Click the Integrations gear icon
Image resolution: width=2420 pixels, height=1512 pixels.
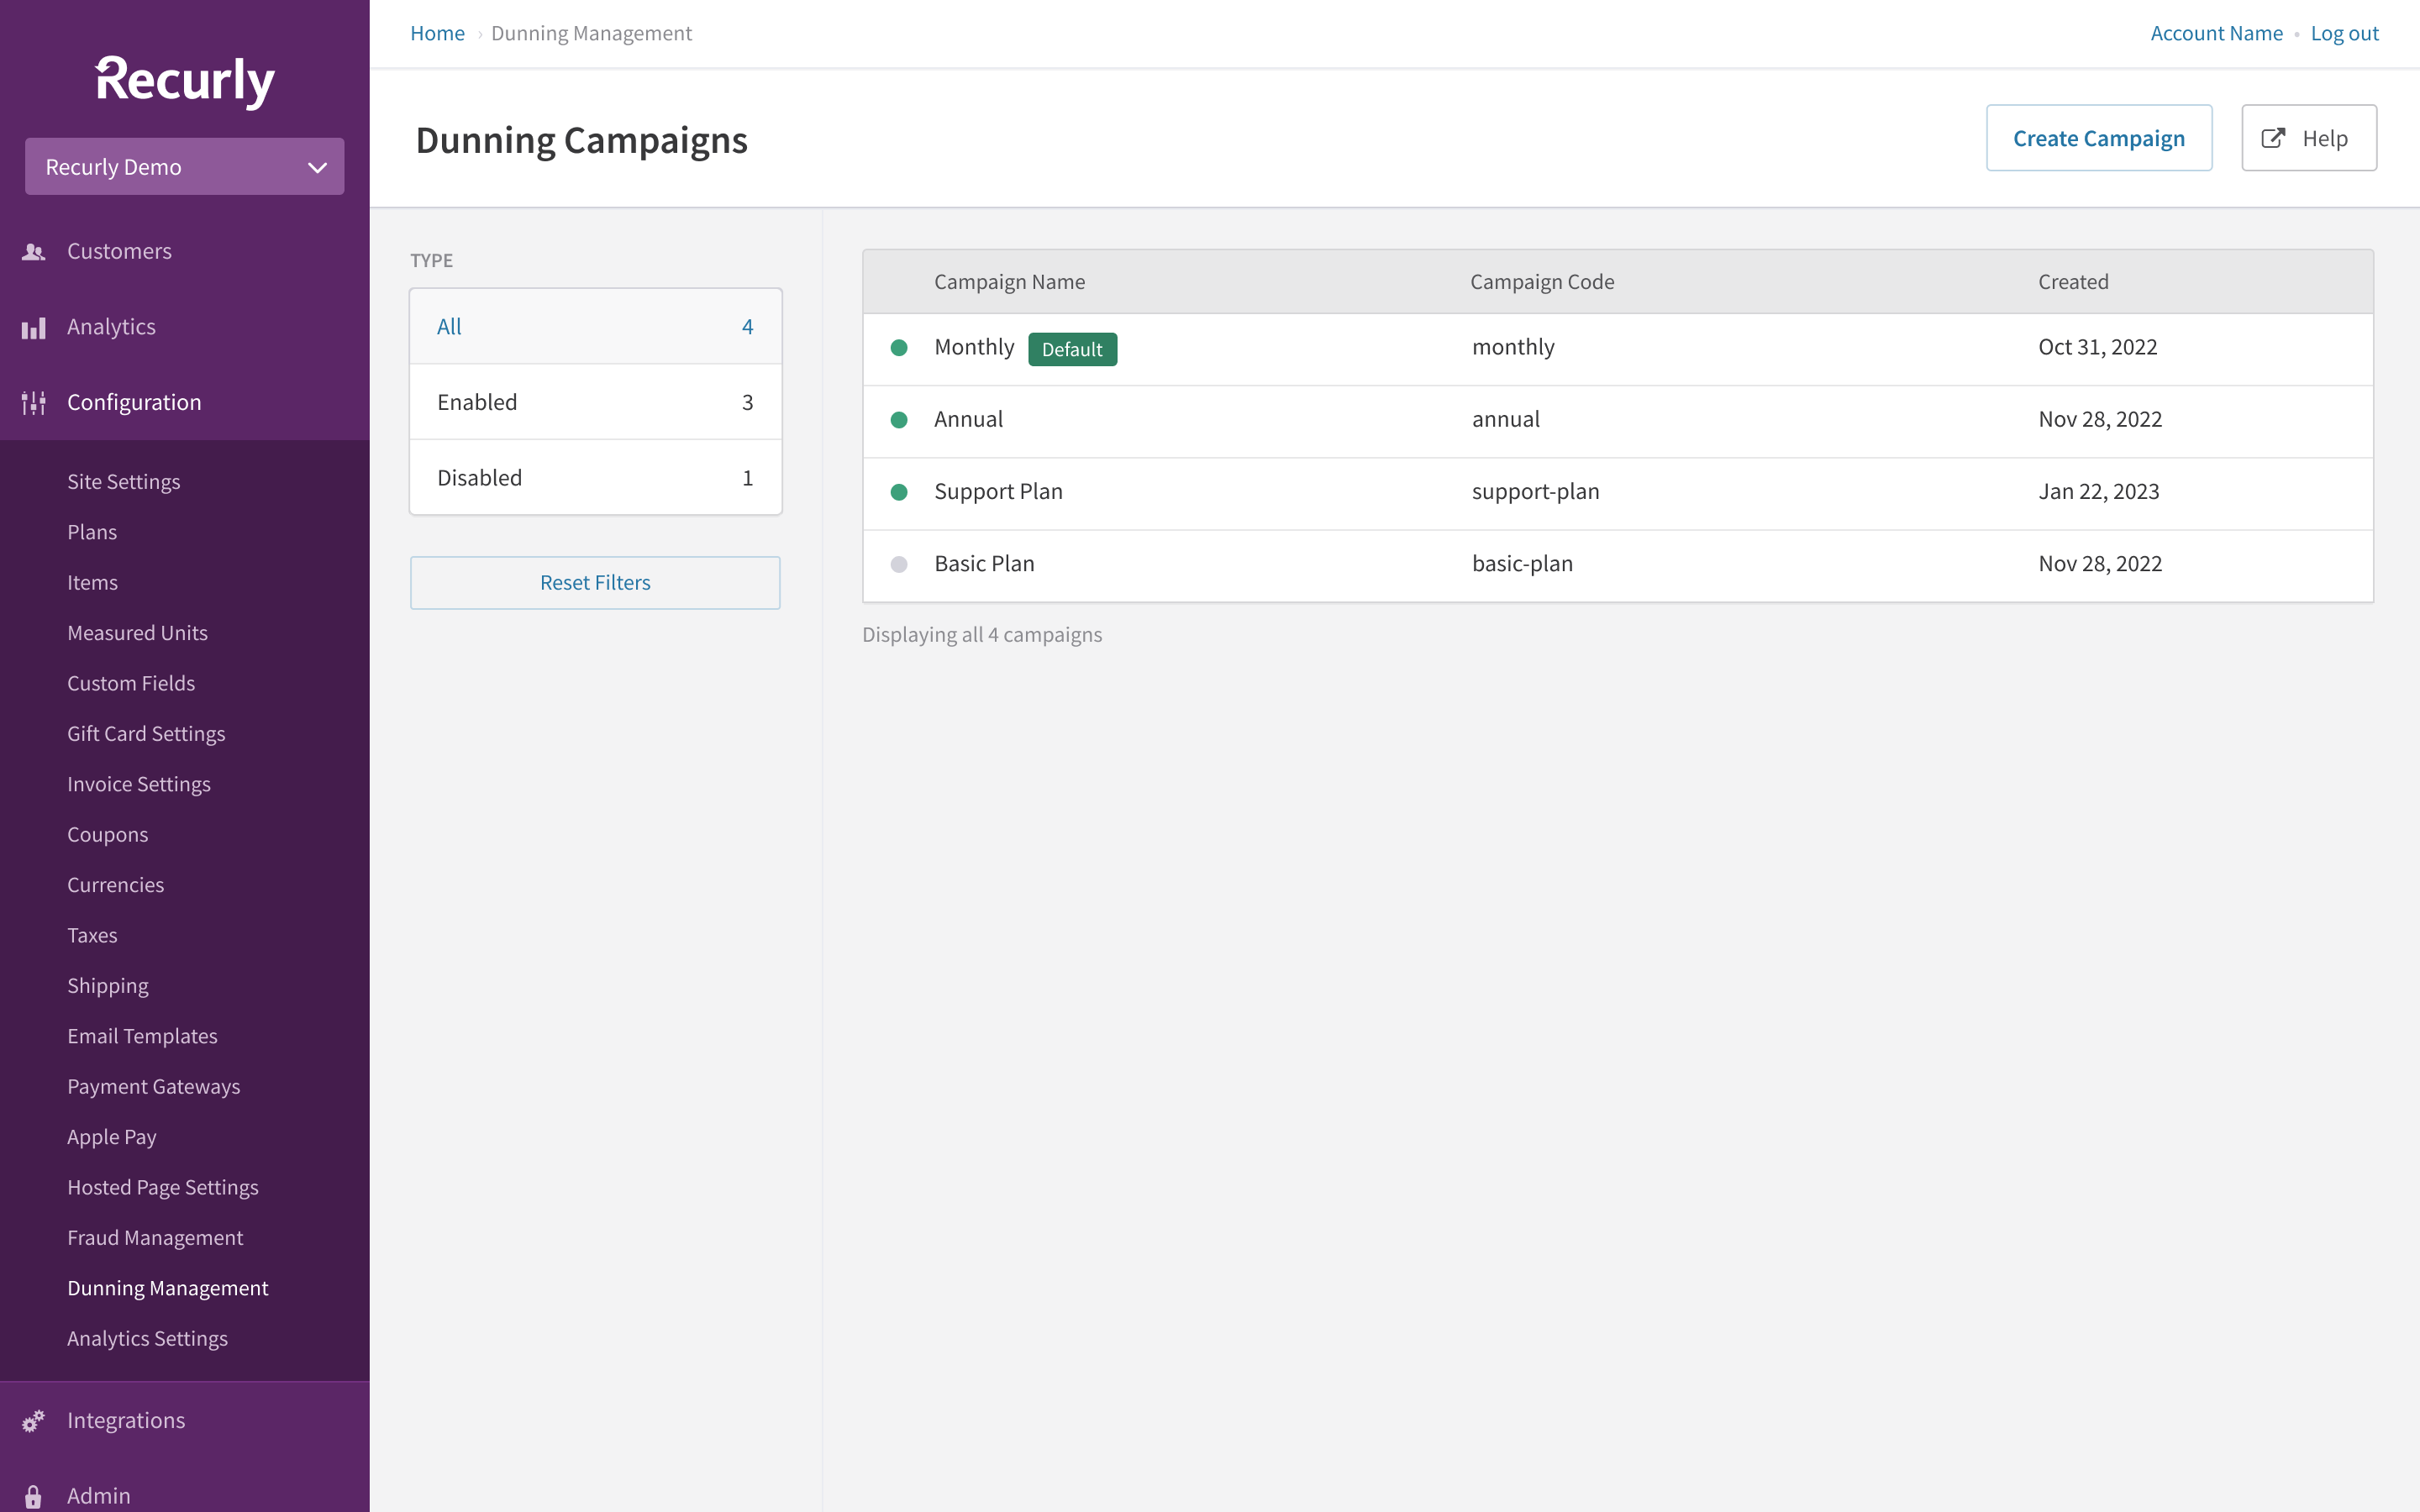click(x=33, y=1420)
